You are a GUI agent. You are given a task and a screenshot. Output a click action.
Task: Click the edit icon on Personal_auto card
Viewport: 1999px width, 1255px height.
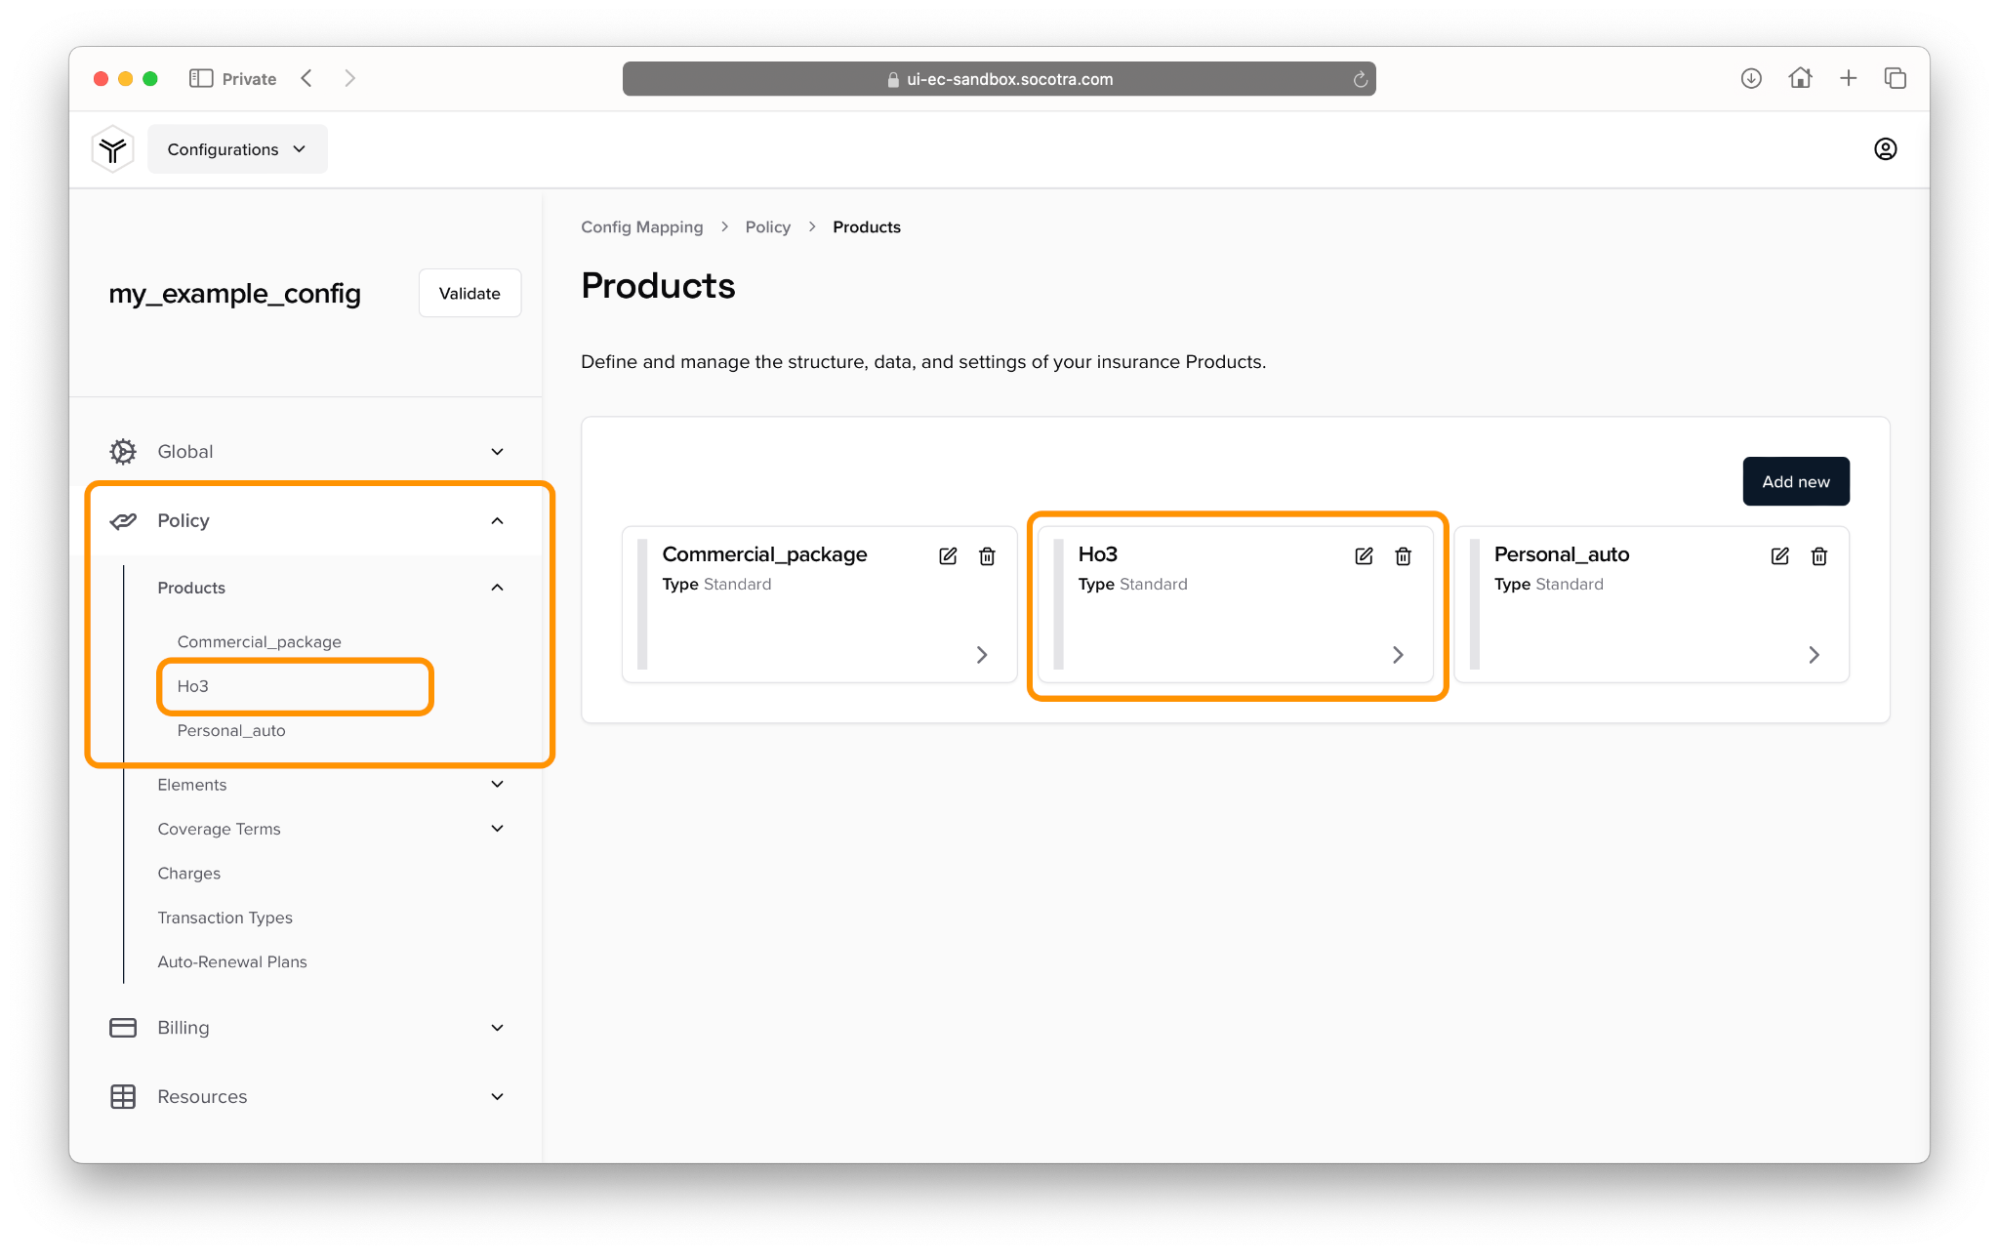coord(1779,556)
